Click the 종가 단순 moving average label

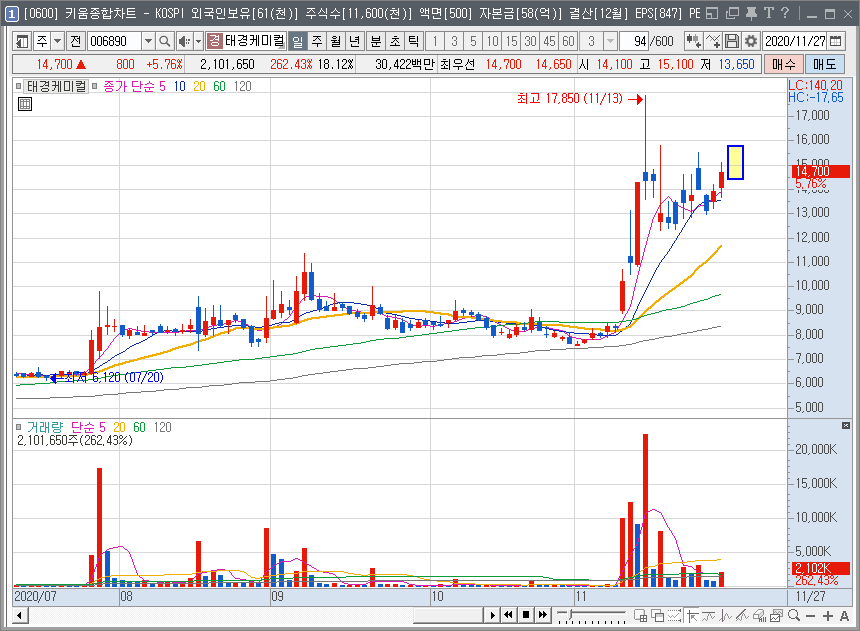pyautogui.click(x=129, y=86)
